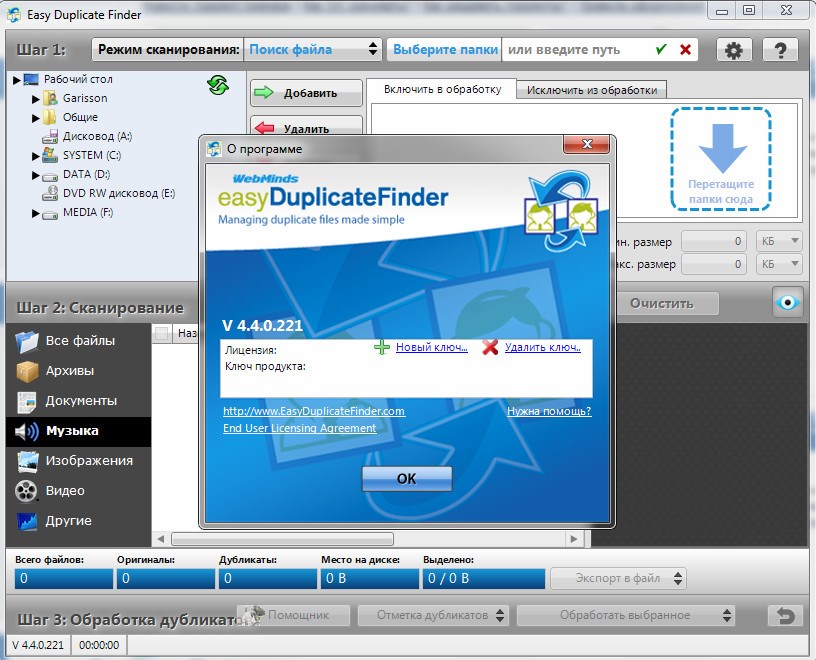This screenshot has height=660, width=816.
Task: Switch to the Исключить из обработки tab
Action: click(x=592, y=90)
